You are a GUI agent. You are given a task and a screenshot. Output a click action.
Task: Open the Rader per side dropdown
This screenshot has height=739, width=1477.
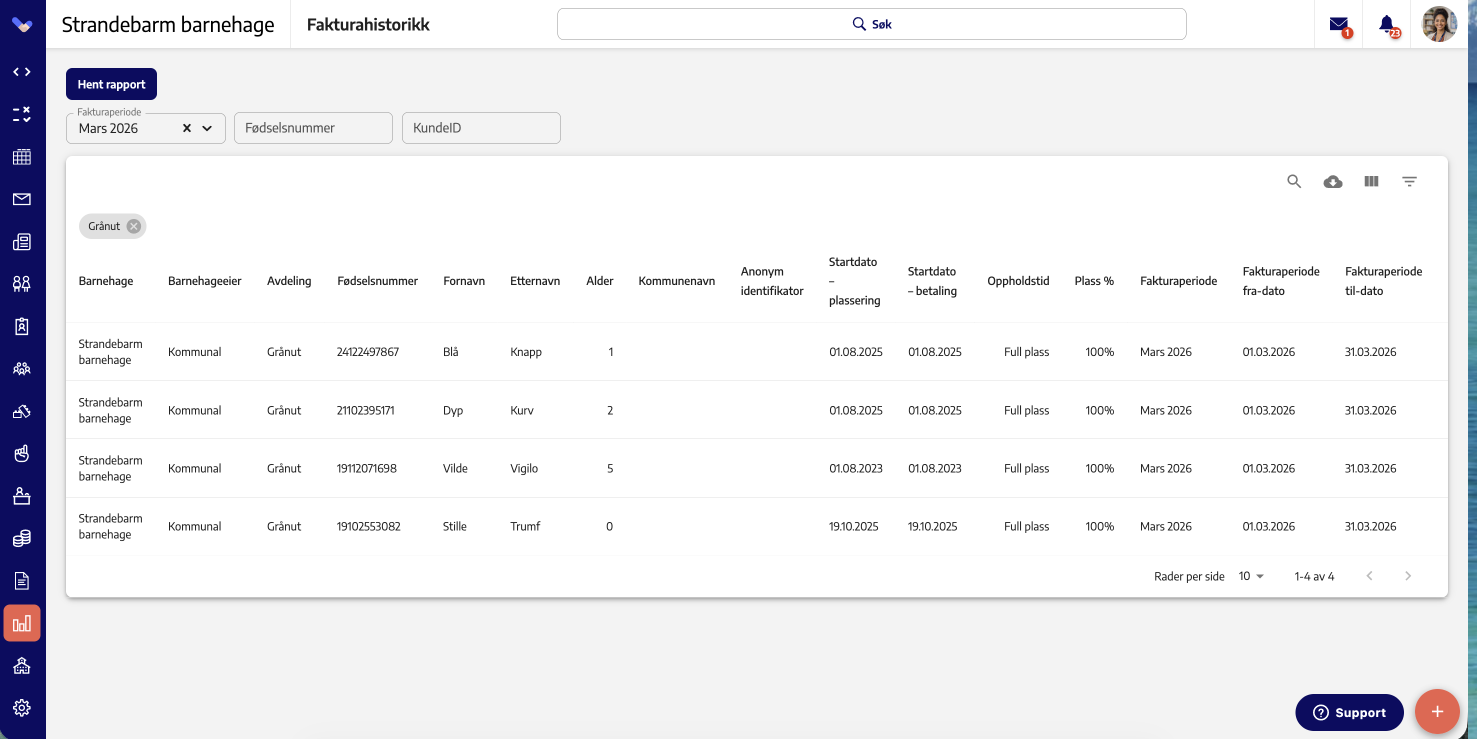[1251, 576]
